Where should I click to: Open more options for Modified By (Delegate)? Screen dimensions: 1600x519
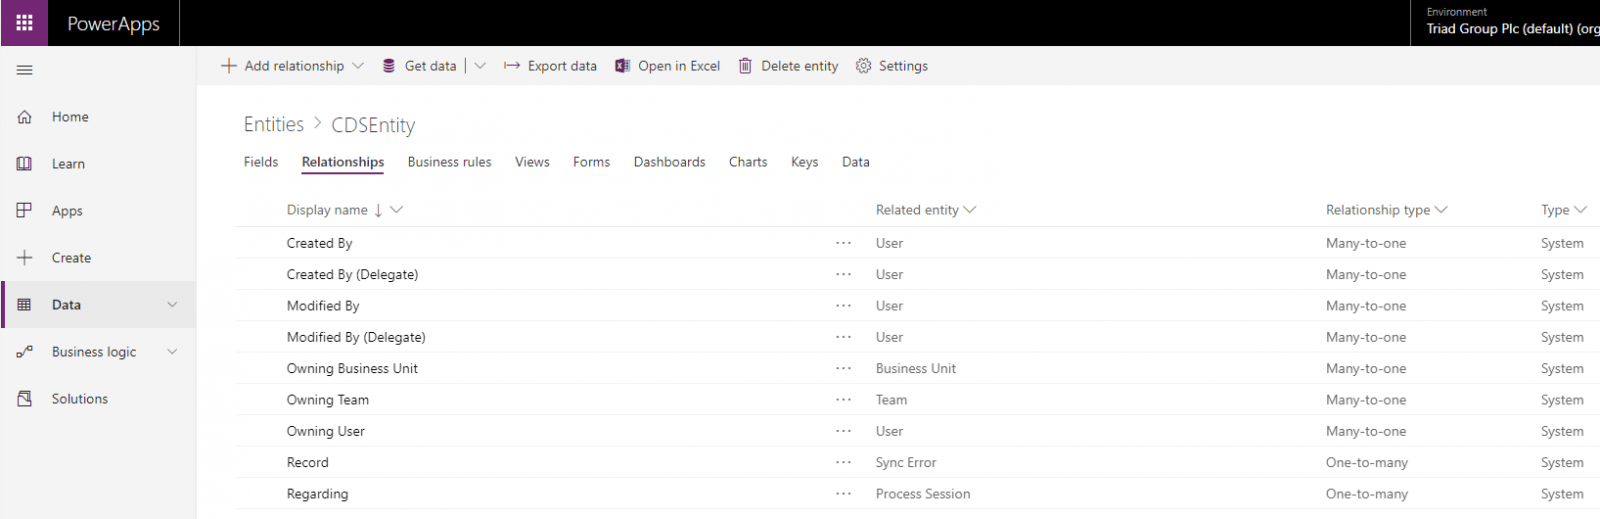pos(844,337)
